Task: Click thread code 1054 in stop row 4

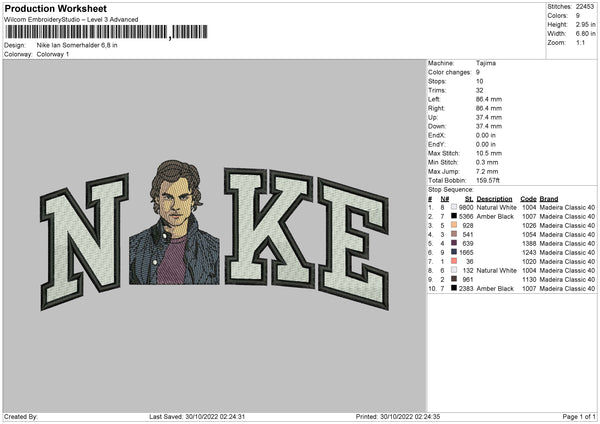Action: (529, 235)
